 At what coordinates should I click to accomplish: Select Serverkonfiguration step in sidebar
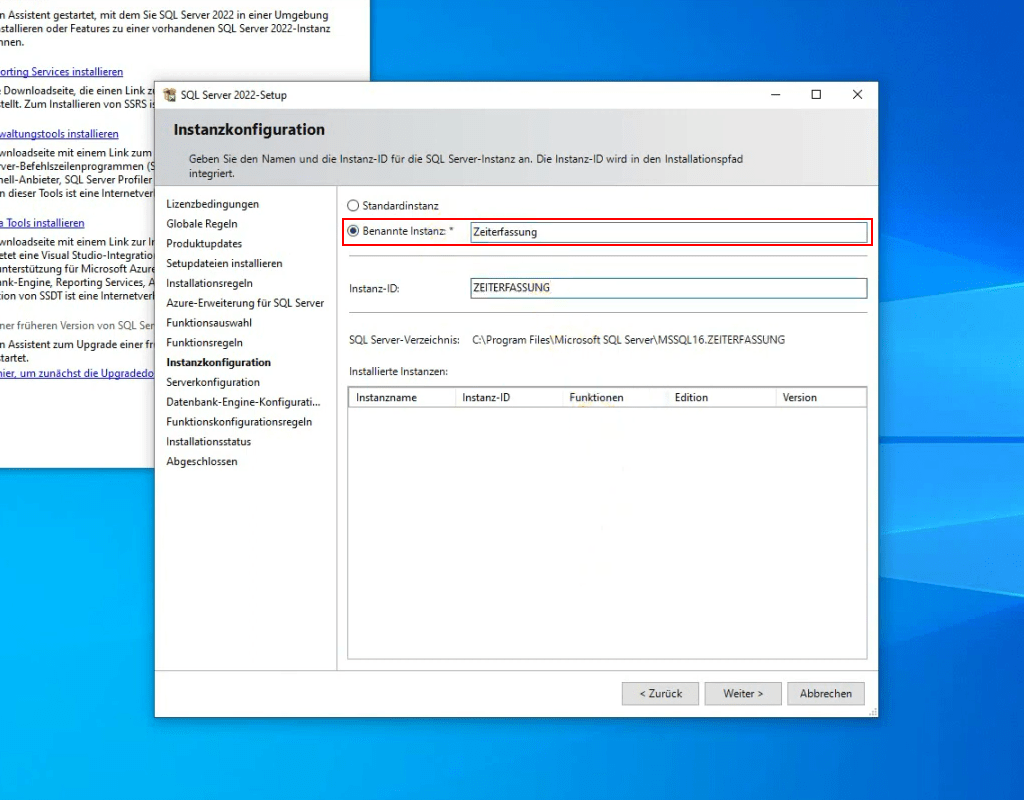coord(213,382)
